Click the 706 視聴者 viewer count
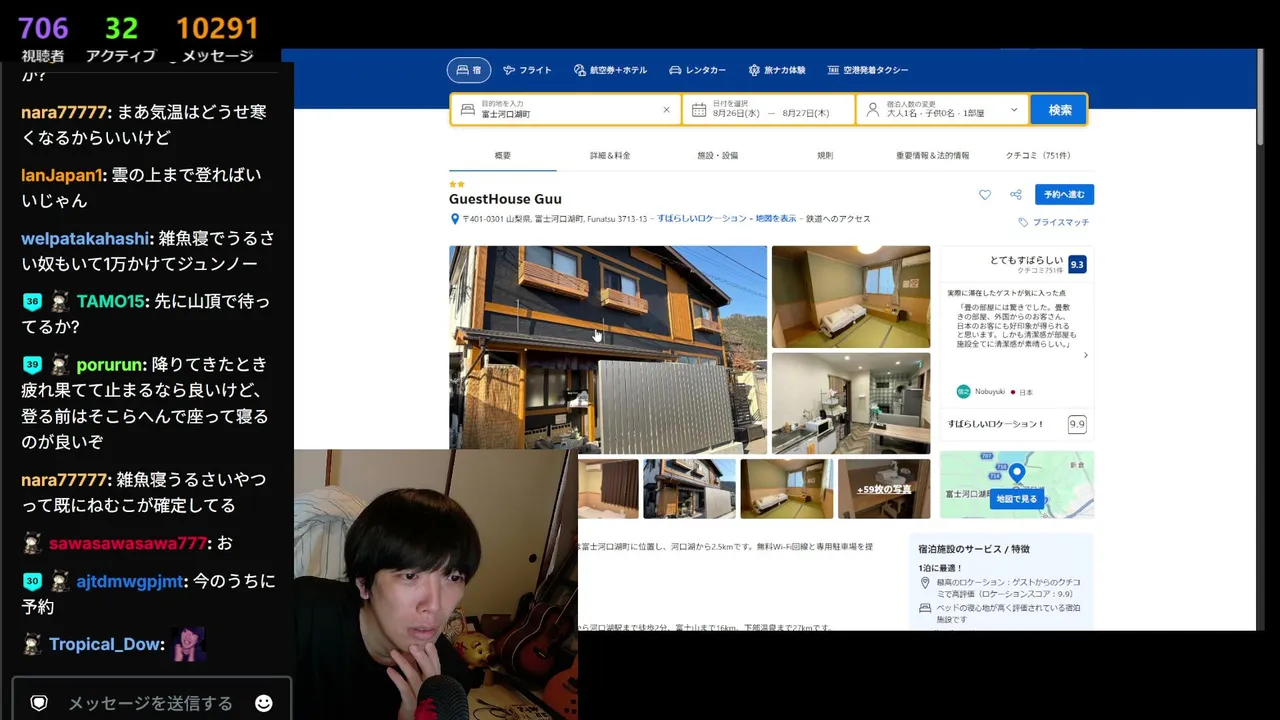This screenshot has height=720, width=1280. (43, 38)
